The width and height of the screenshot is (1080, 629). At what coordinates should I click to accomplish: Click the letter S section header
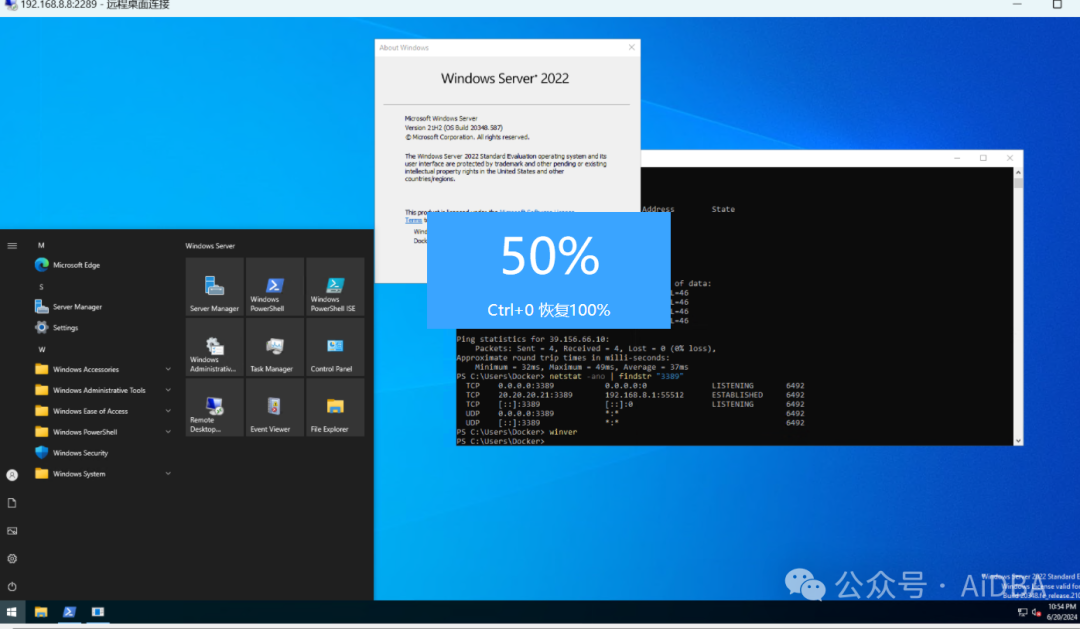(41, 287)
